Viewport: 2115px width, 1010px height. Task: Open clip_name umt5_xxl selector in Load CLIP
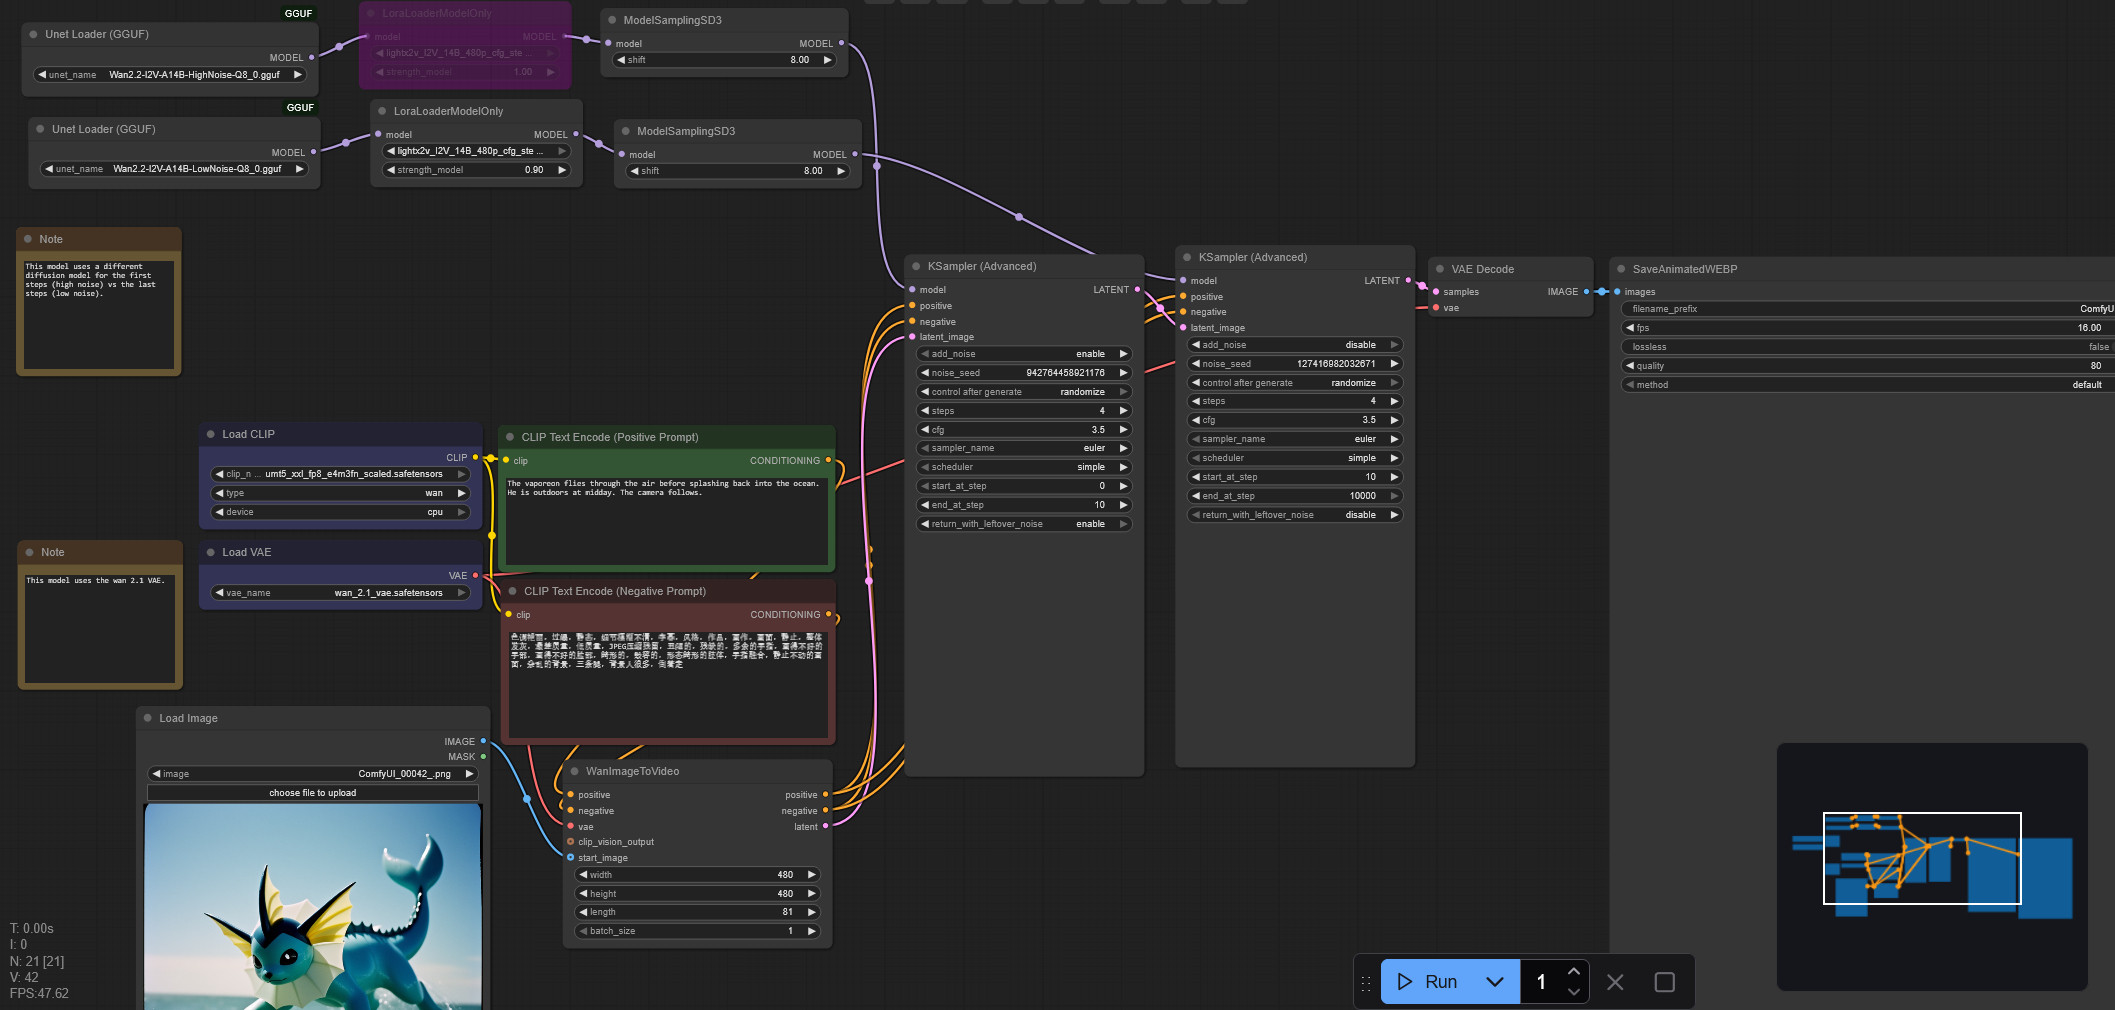340,474
